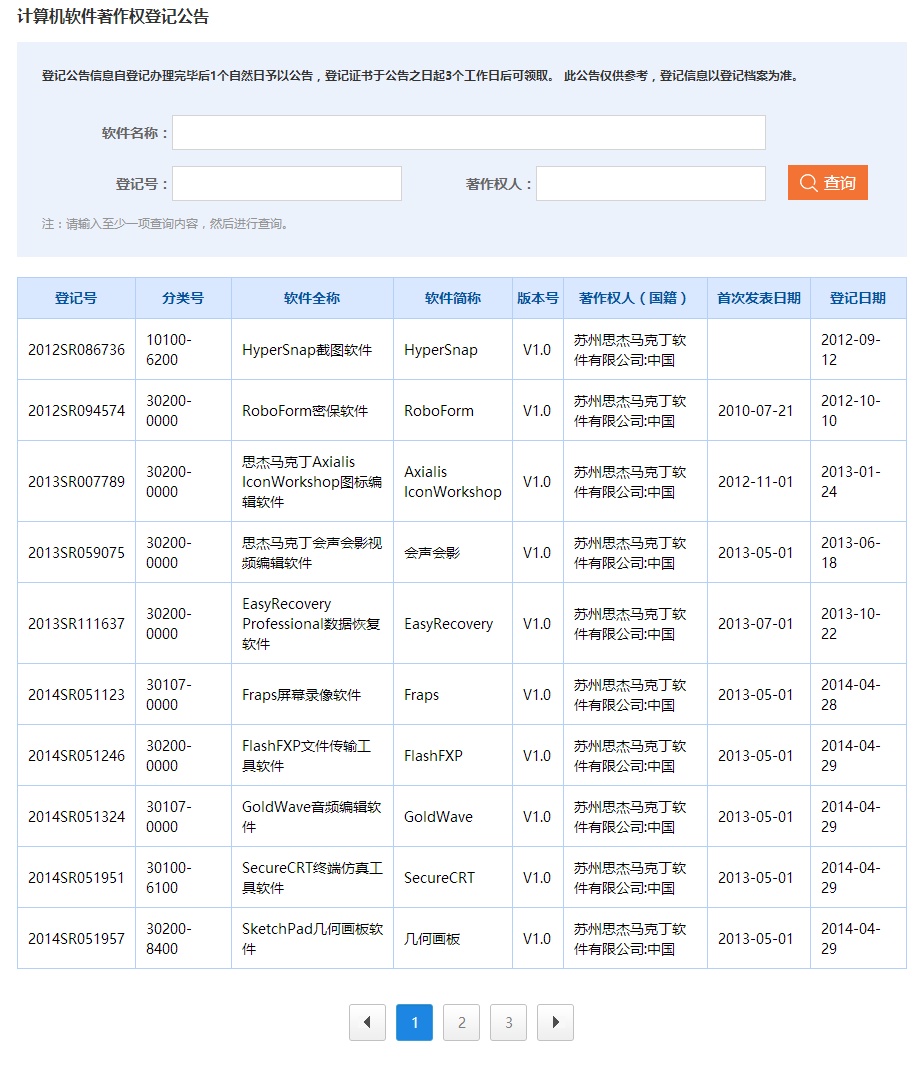Focus the 著作权人 input field
Screen dimensions: 921x1084
coord(650,183)
